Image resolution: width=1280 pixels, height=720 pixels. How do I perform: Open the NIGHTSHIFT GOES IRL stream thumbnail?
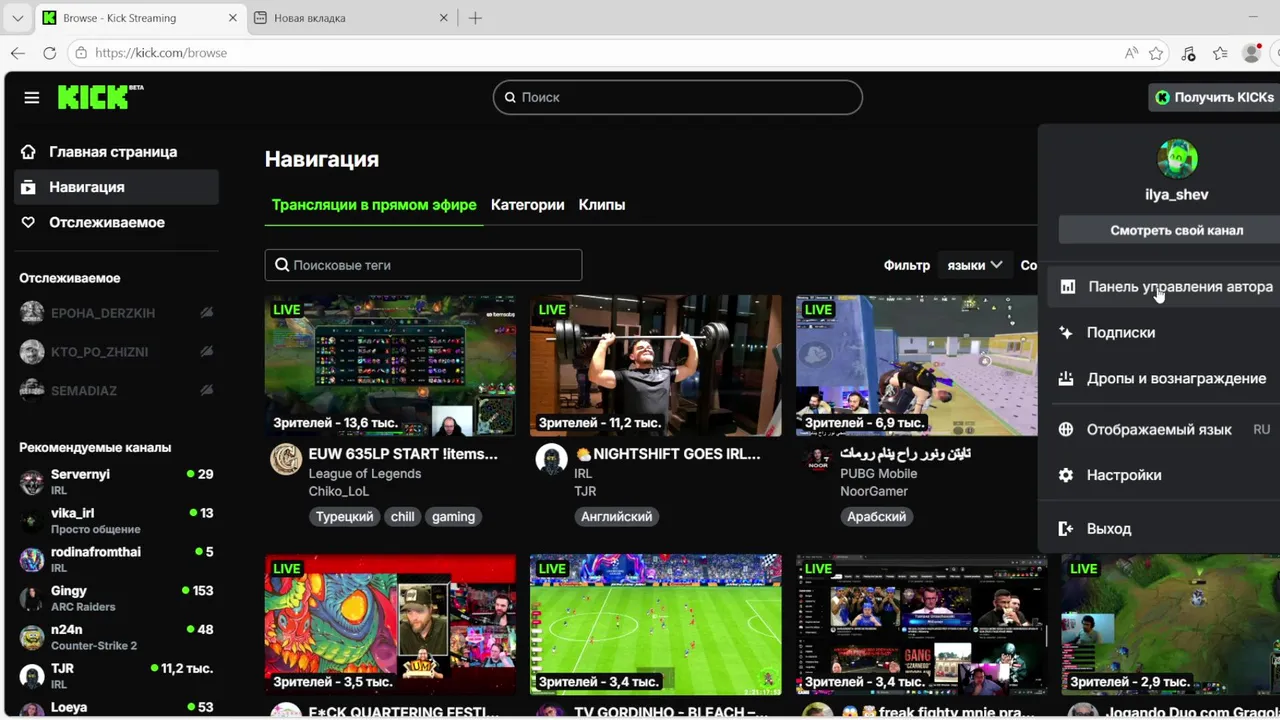coord(656,366)
